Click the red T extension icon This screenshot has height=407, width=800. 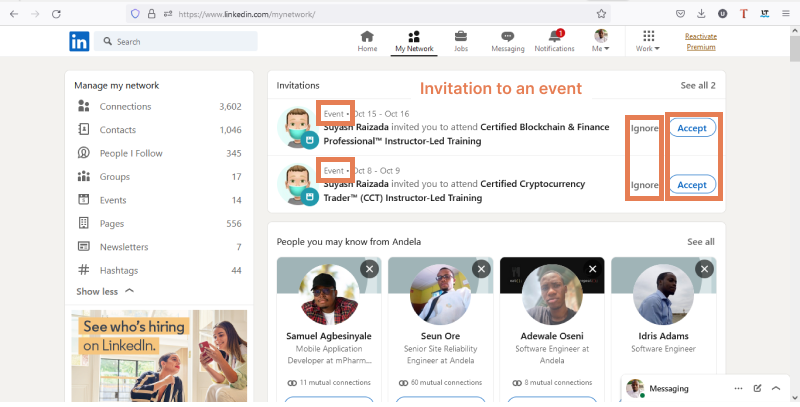pyautogui.click(x=743, y=14)
